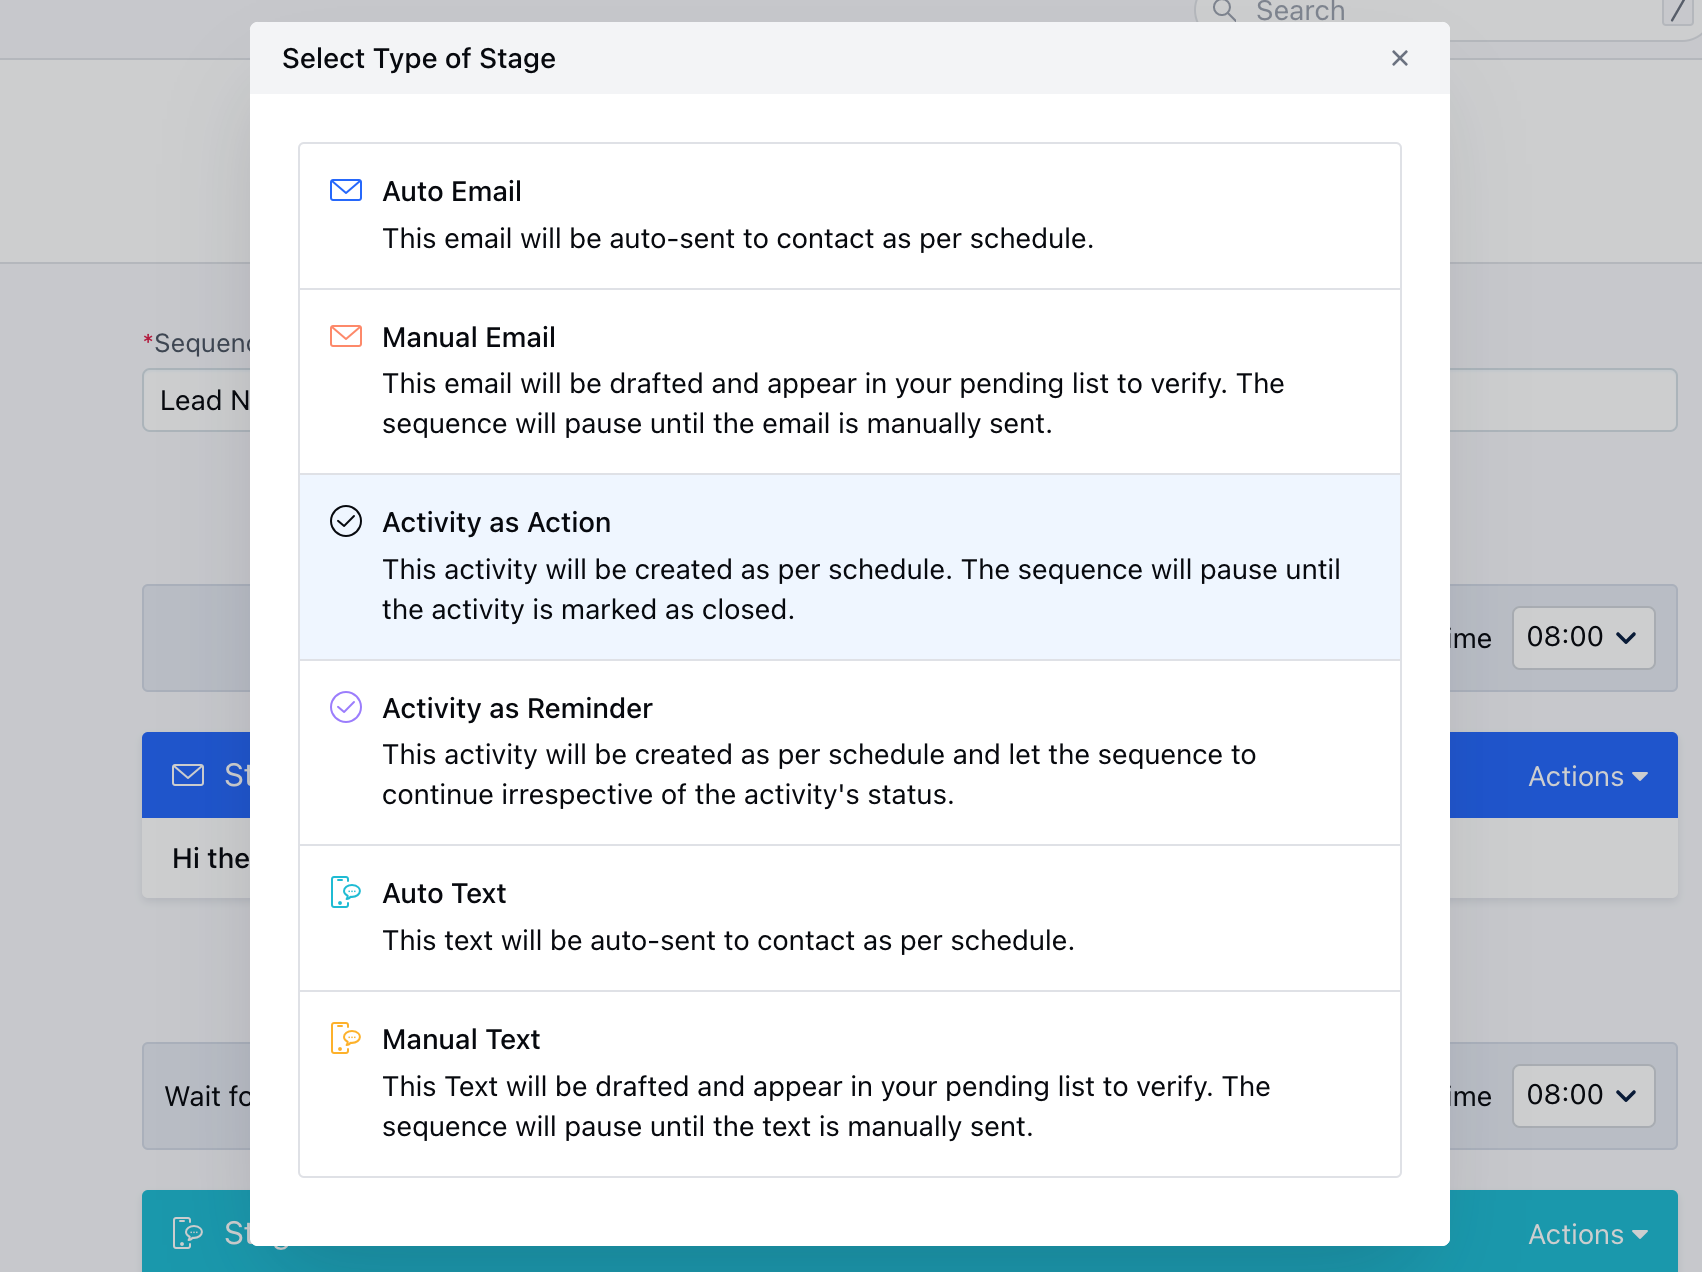
Task: Select Activity as Reminder stage
Action: tap(850, 753)
